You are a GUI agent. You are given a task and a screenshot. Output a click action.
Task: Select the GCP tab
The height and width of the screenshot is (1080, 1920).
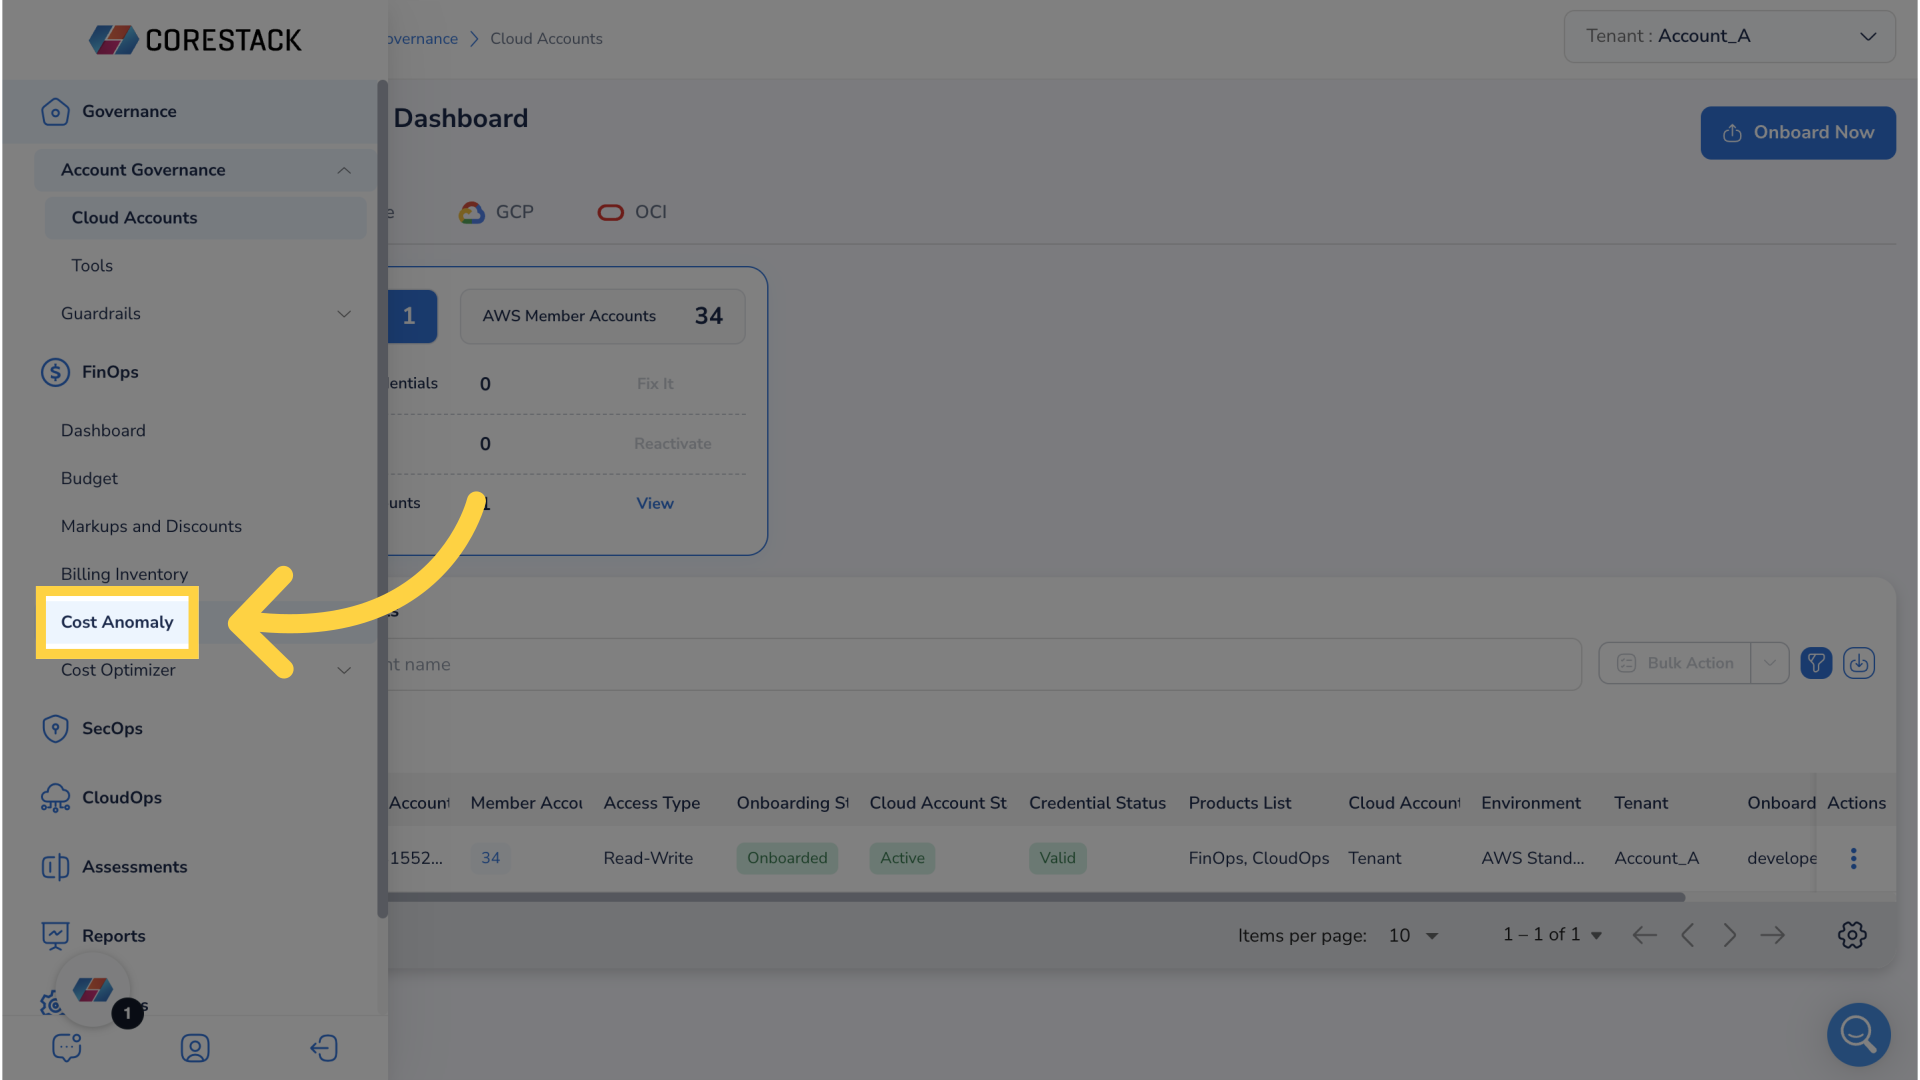point(497,212)
